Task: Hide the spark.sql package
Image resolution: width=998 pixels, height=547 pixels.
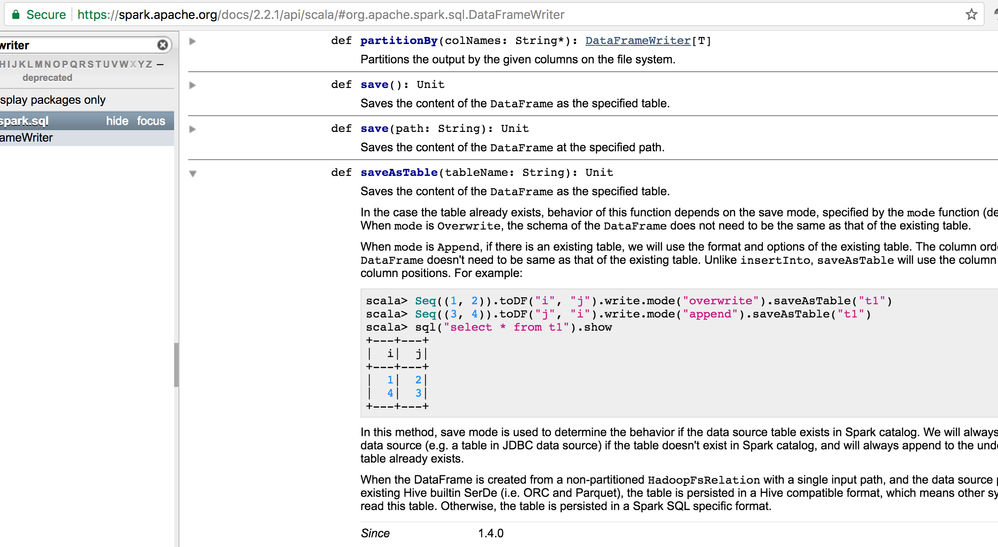Action: [x=116, y=121]
